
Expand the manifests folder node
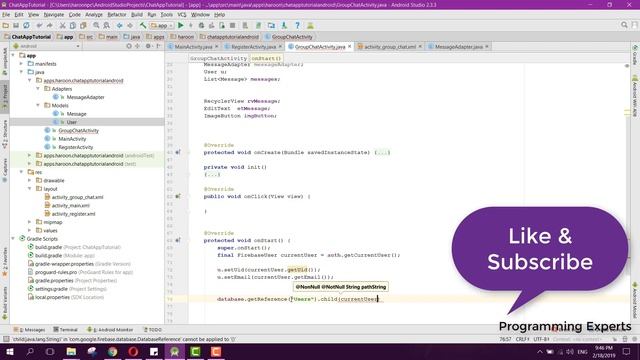point(21,64)
